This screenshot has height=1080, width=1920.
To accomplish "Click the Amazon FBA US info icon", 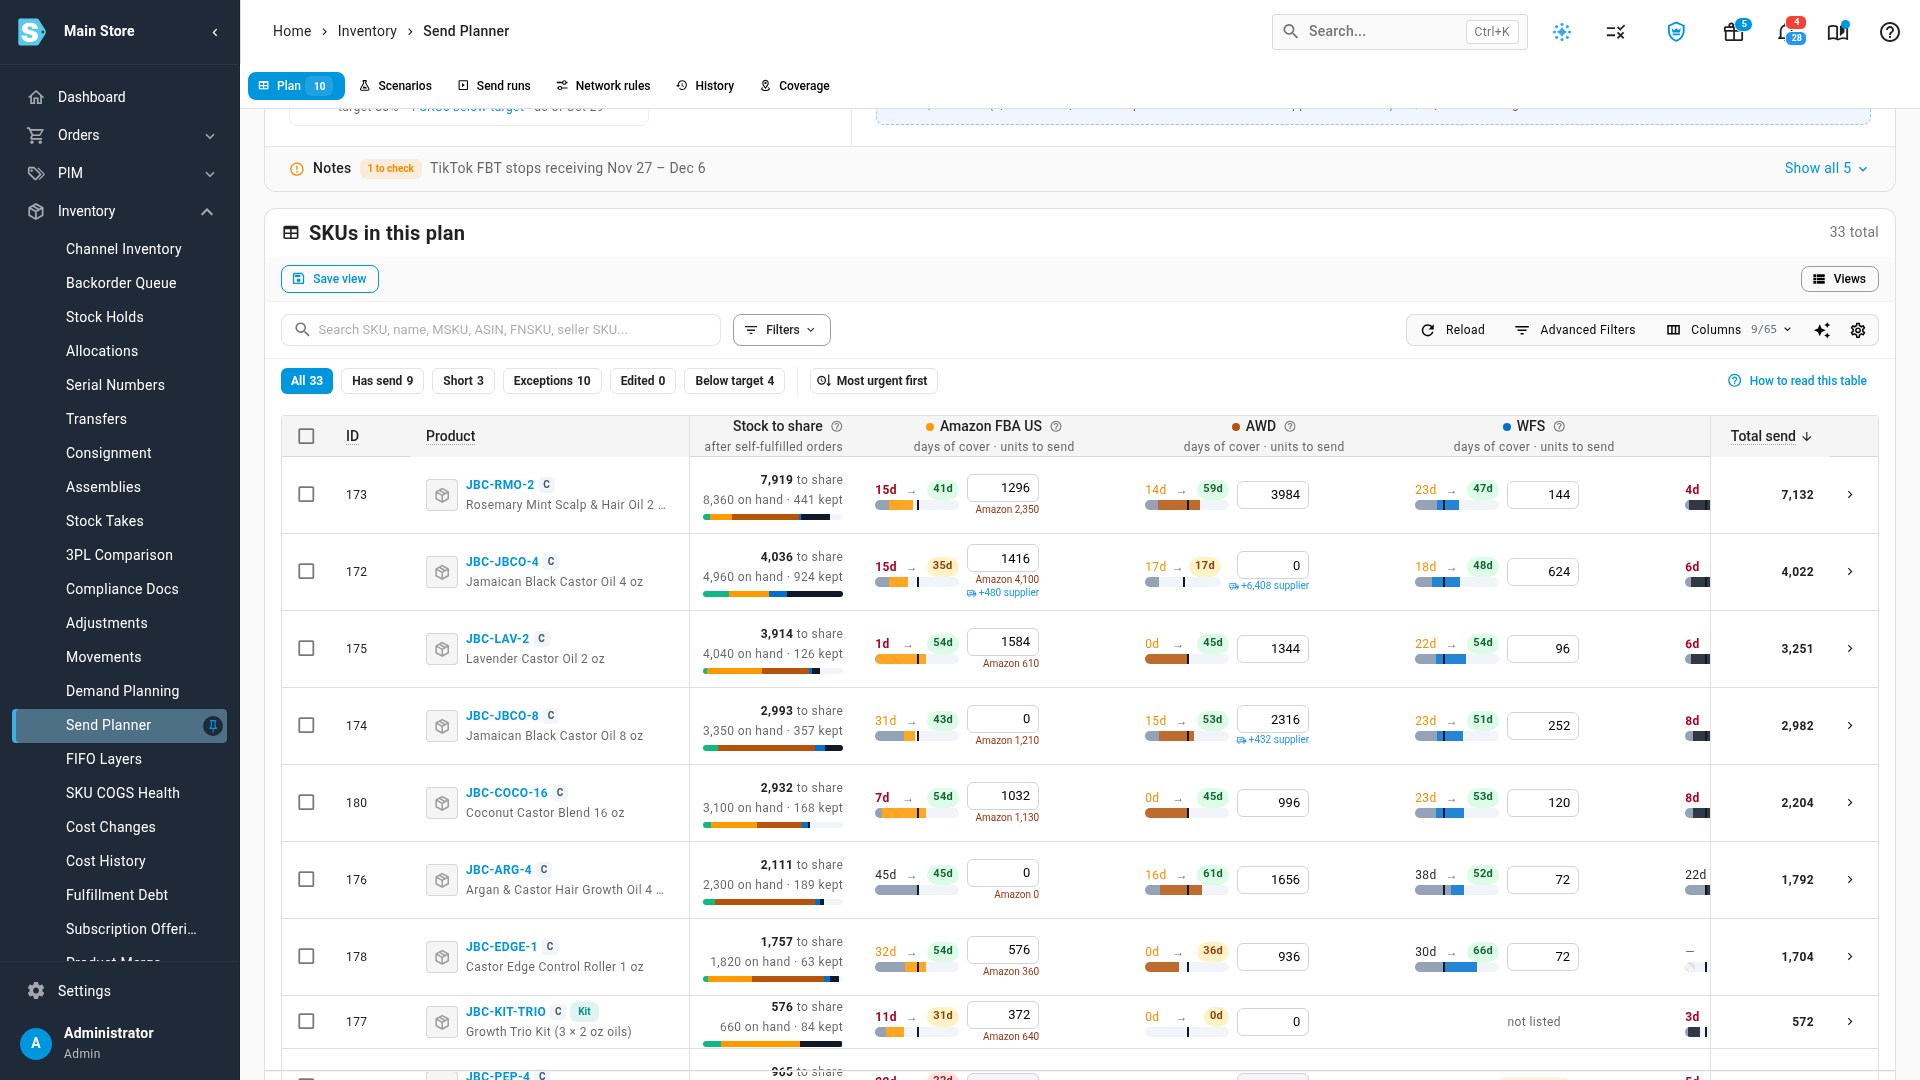I will pos(1056,426).
